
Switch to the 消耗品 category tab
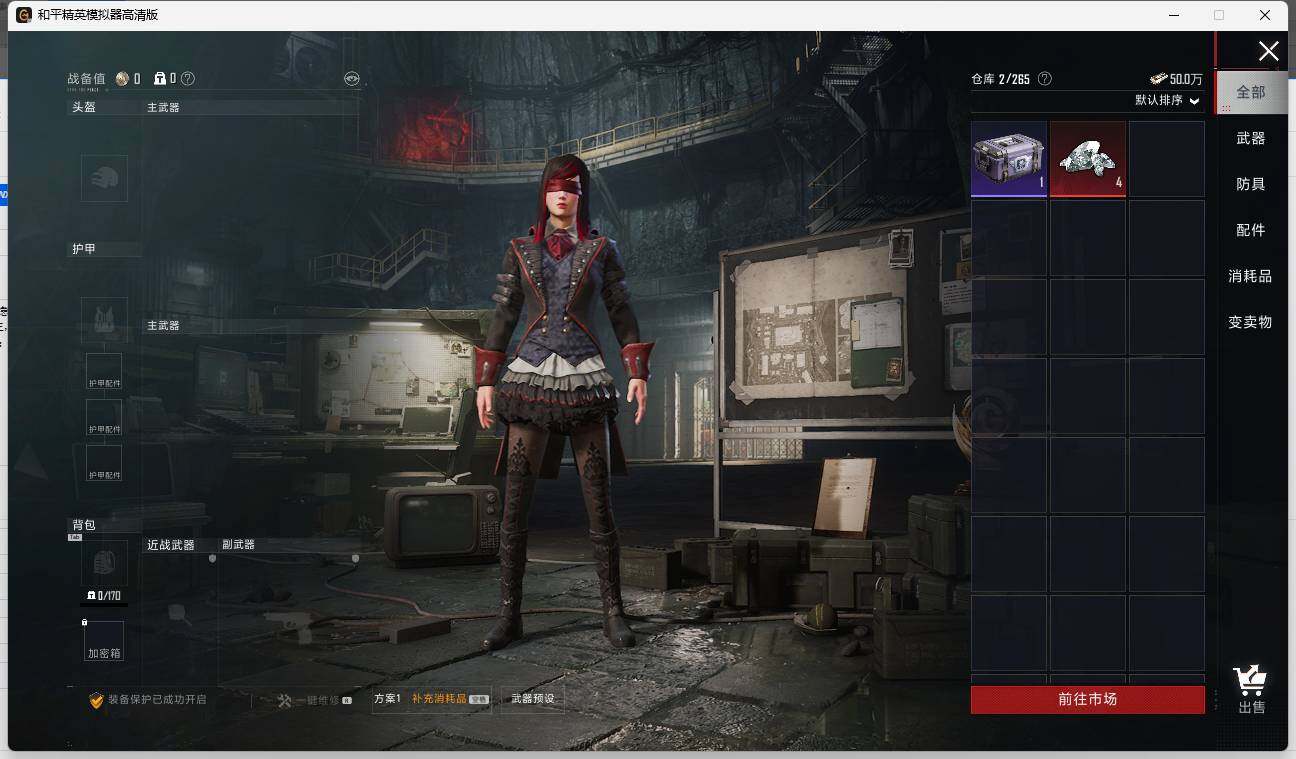pyautogui.click(x=1251, y=276)
